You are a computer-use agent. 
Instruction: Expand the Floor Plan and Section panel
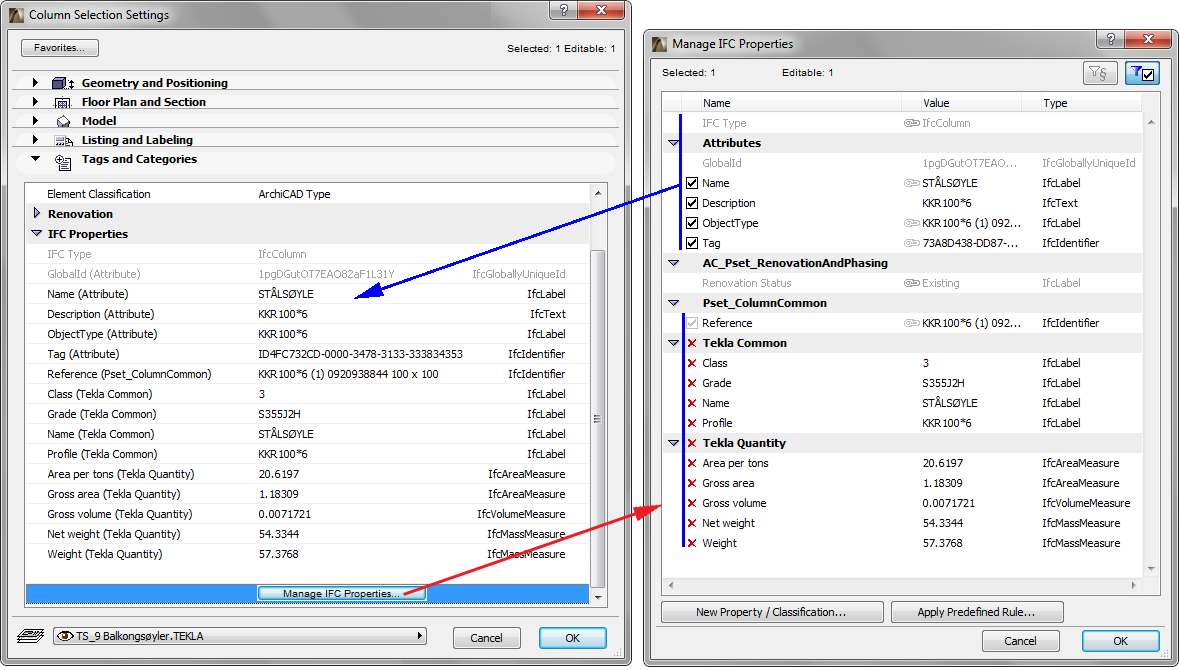click(x=35, y=101)
